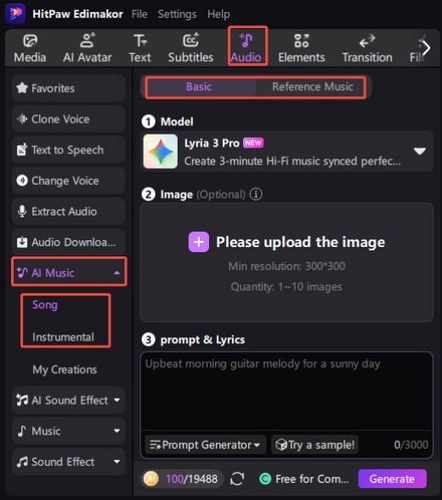Show the Image option info icon
The width and height of the screenshot is (442, 500).
256,194
